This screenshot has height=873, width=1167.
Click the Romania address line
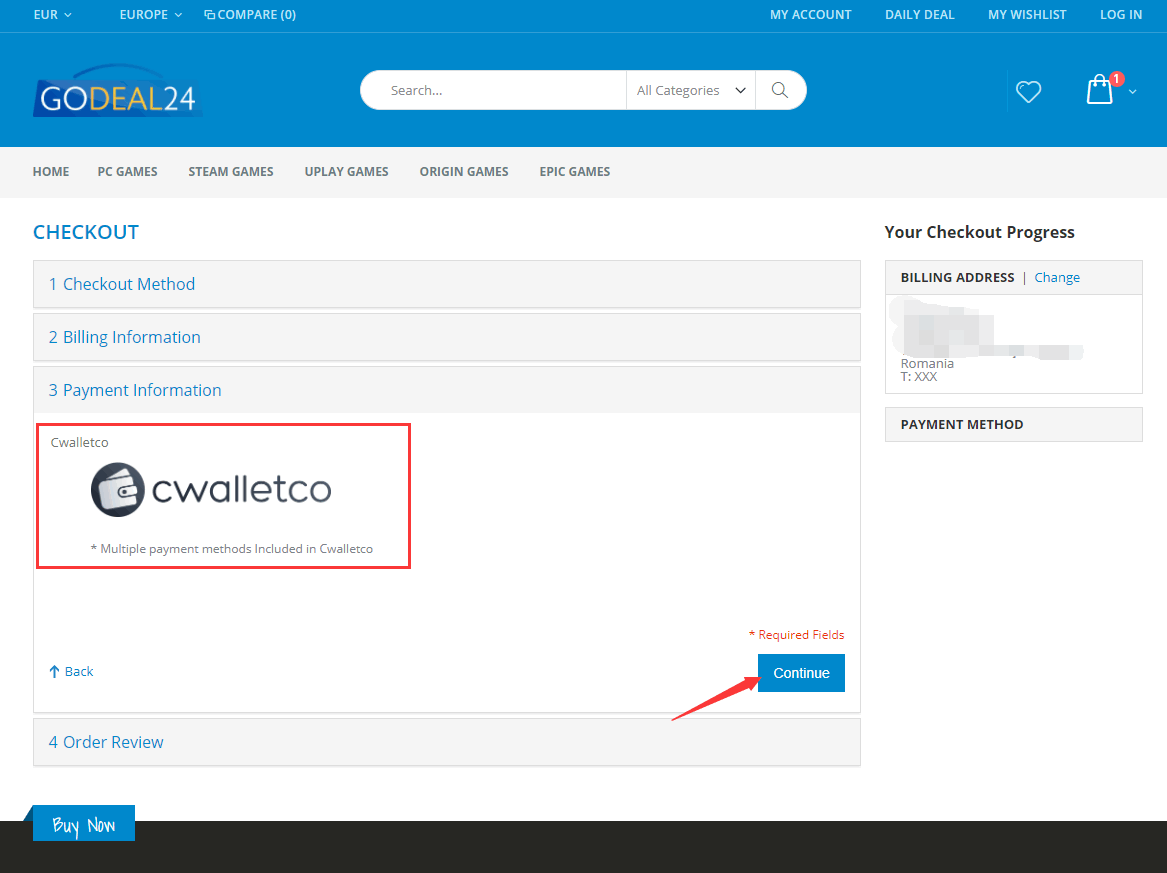(927, 363)
